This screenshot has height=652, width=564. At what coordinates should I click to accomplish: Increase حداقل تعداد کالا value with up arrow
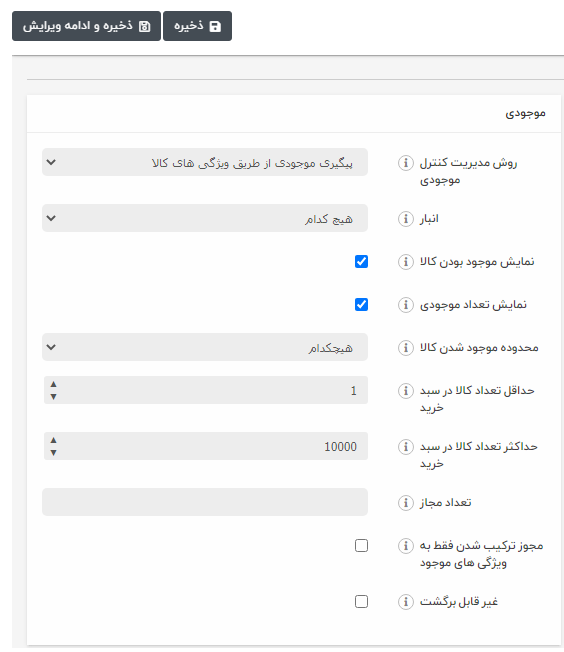tap(53, 384)
